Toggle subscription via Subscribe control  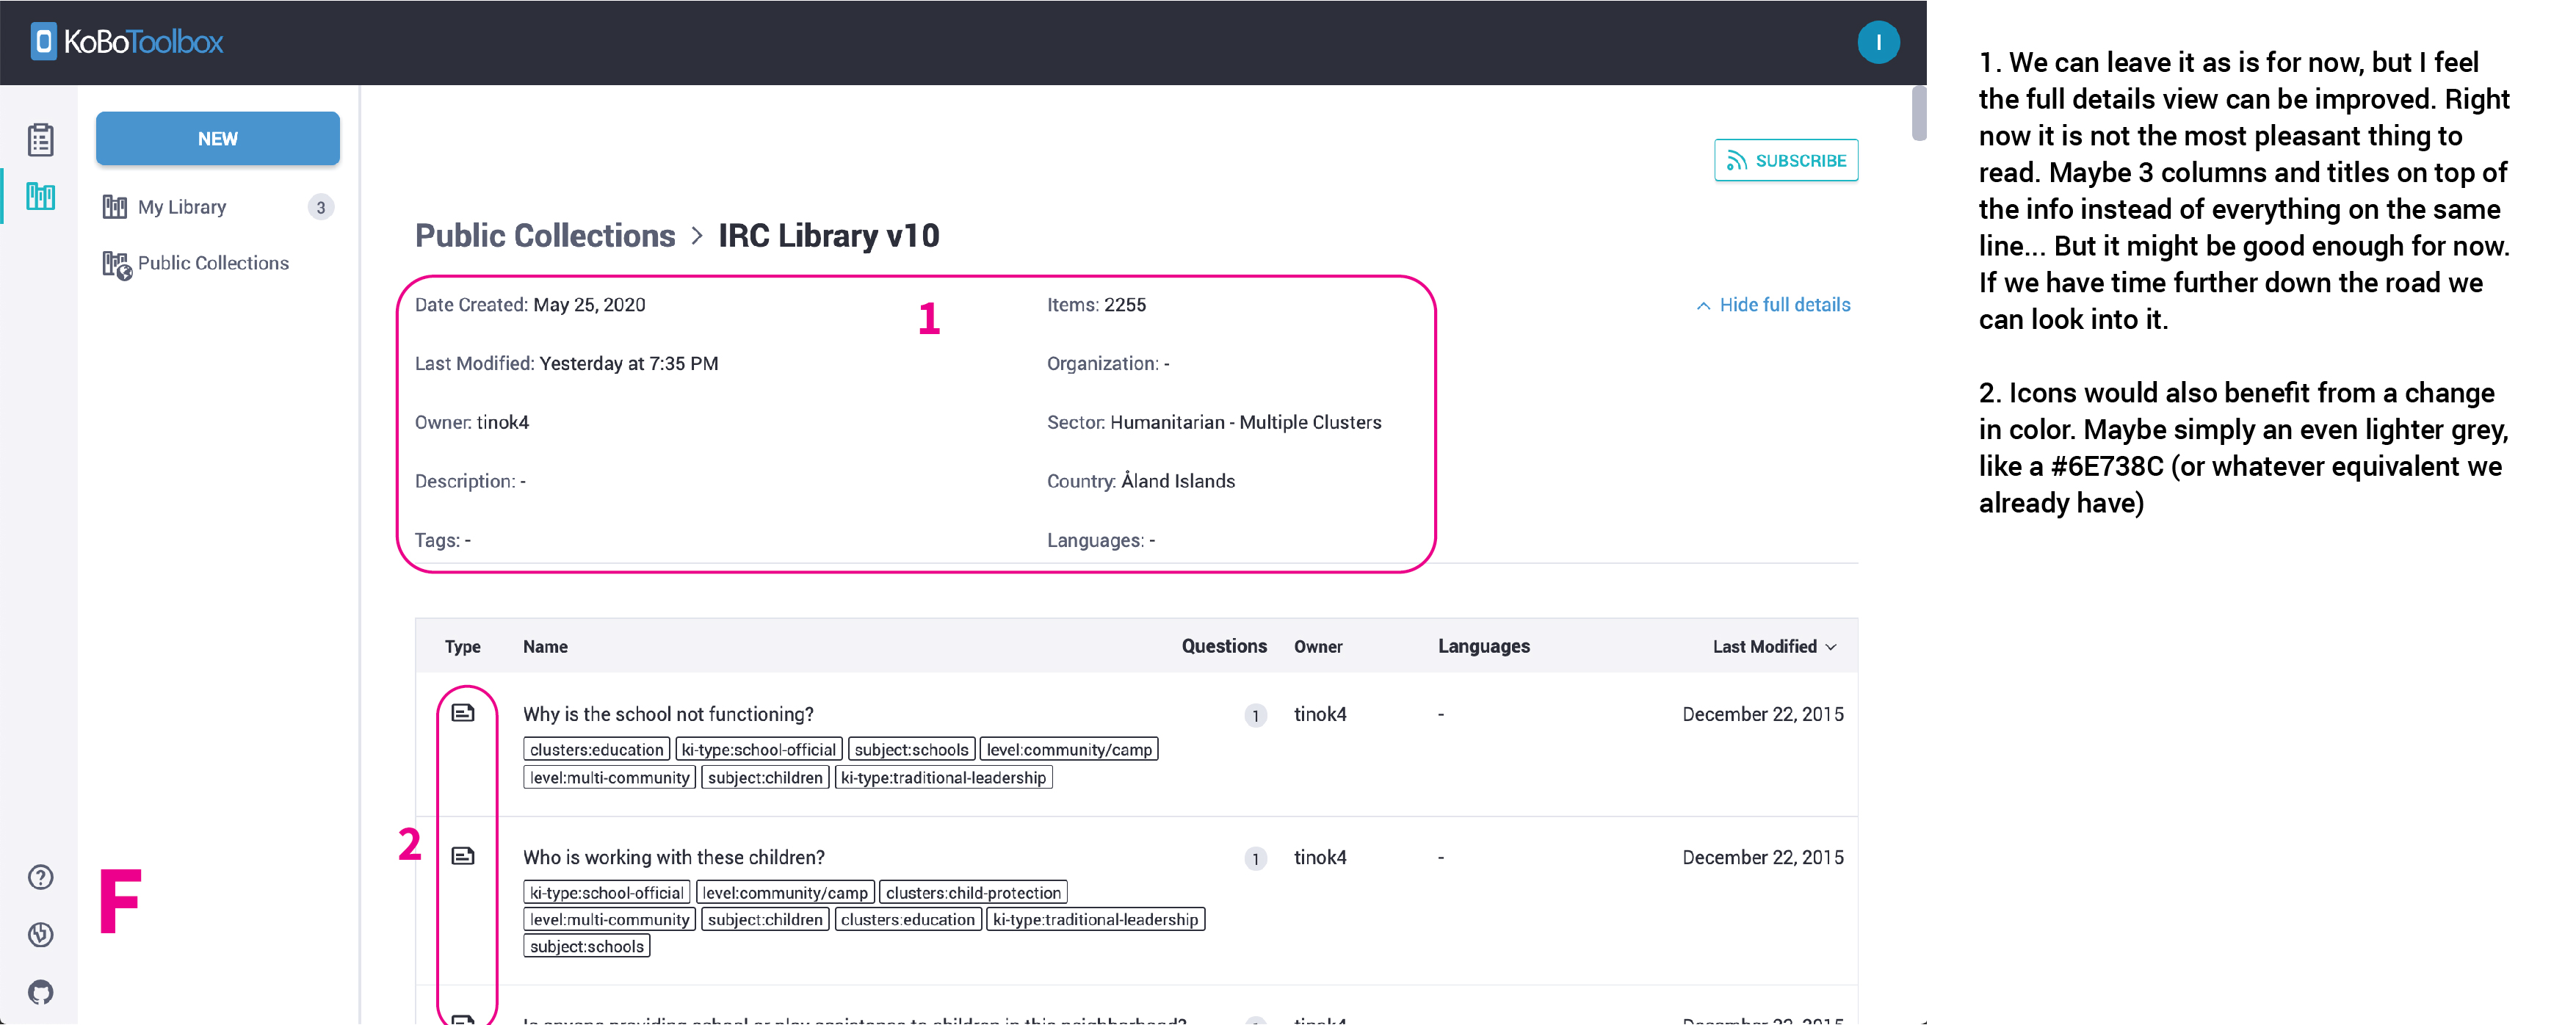(x=1786, y=160)
